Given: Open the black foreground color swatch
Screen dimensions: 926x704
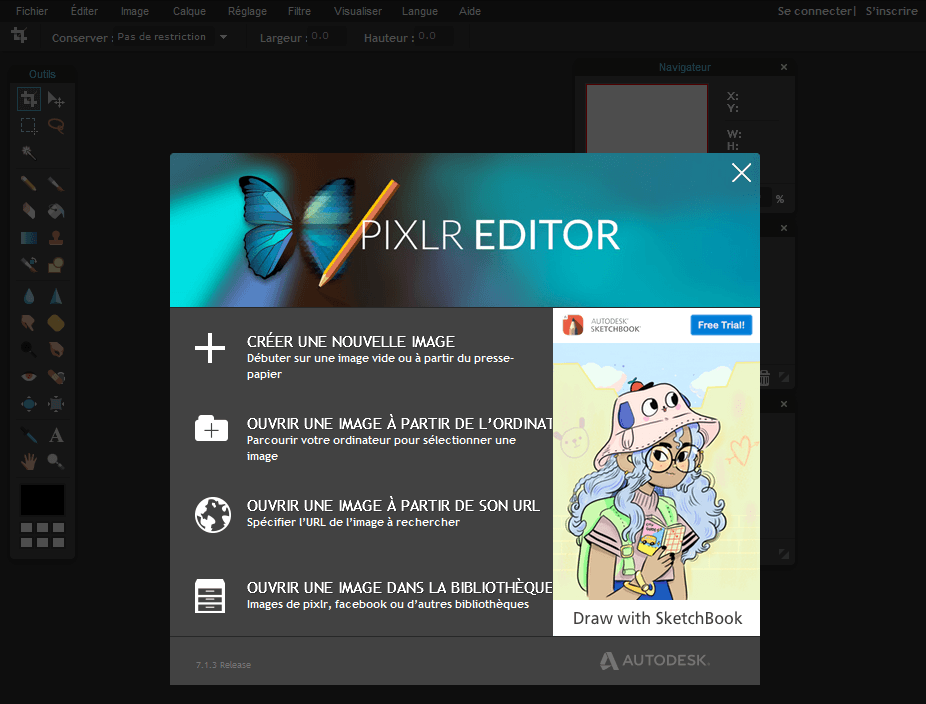Looking at the screenshot, I should pos(43,500).
